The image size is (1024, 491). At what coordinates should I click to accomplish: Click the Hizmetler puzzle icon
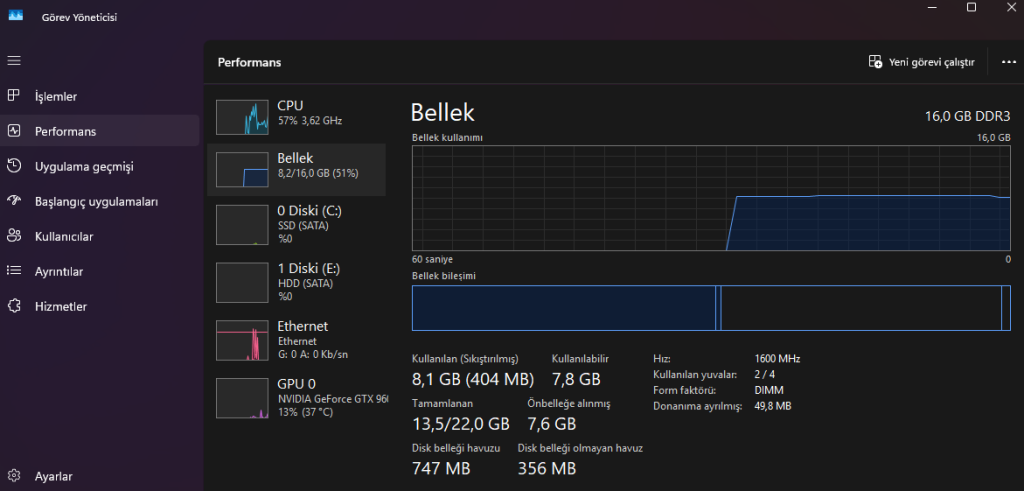[14, 306]
